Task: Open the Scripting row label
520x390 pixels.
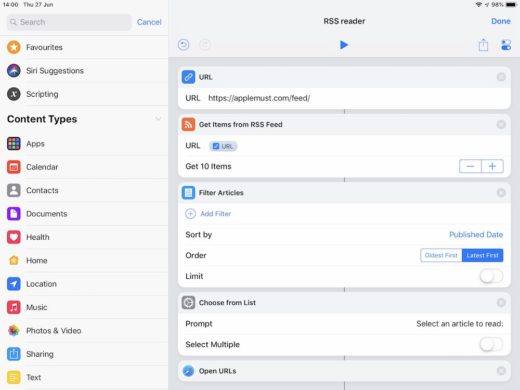Action: click(42, 94)
